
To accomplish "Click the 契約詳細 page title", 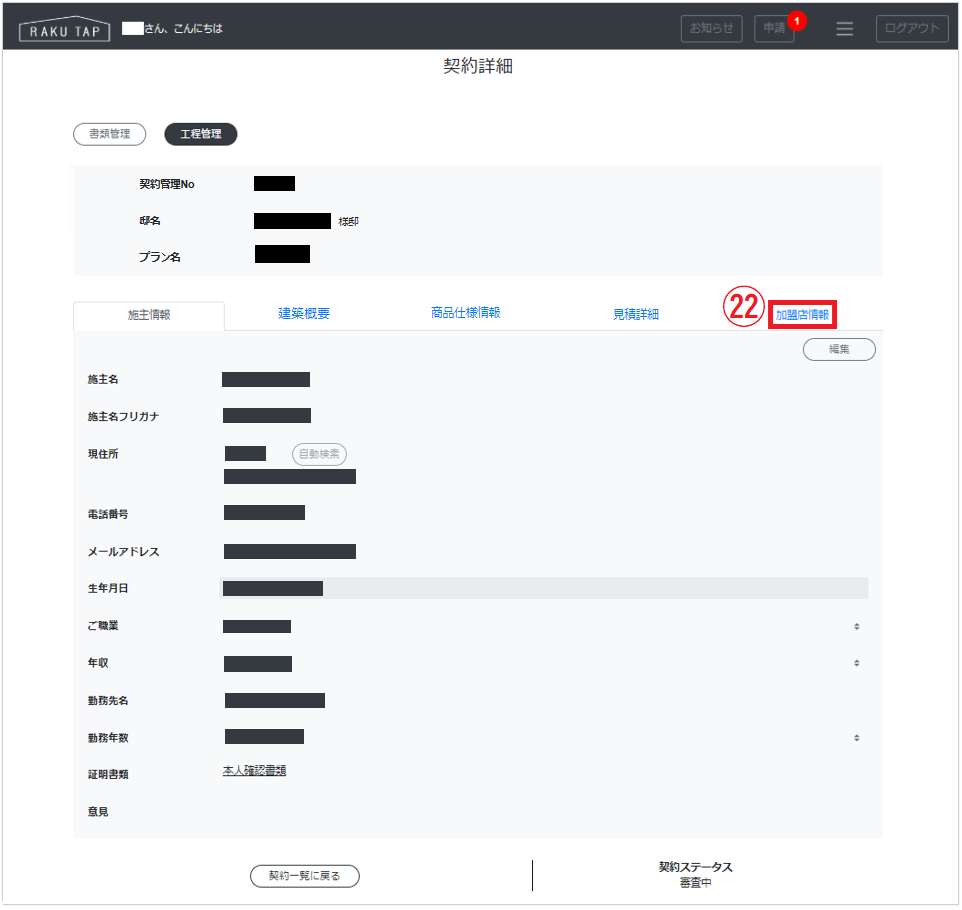I will 478,66.
